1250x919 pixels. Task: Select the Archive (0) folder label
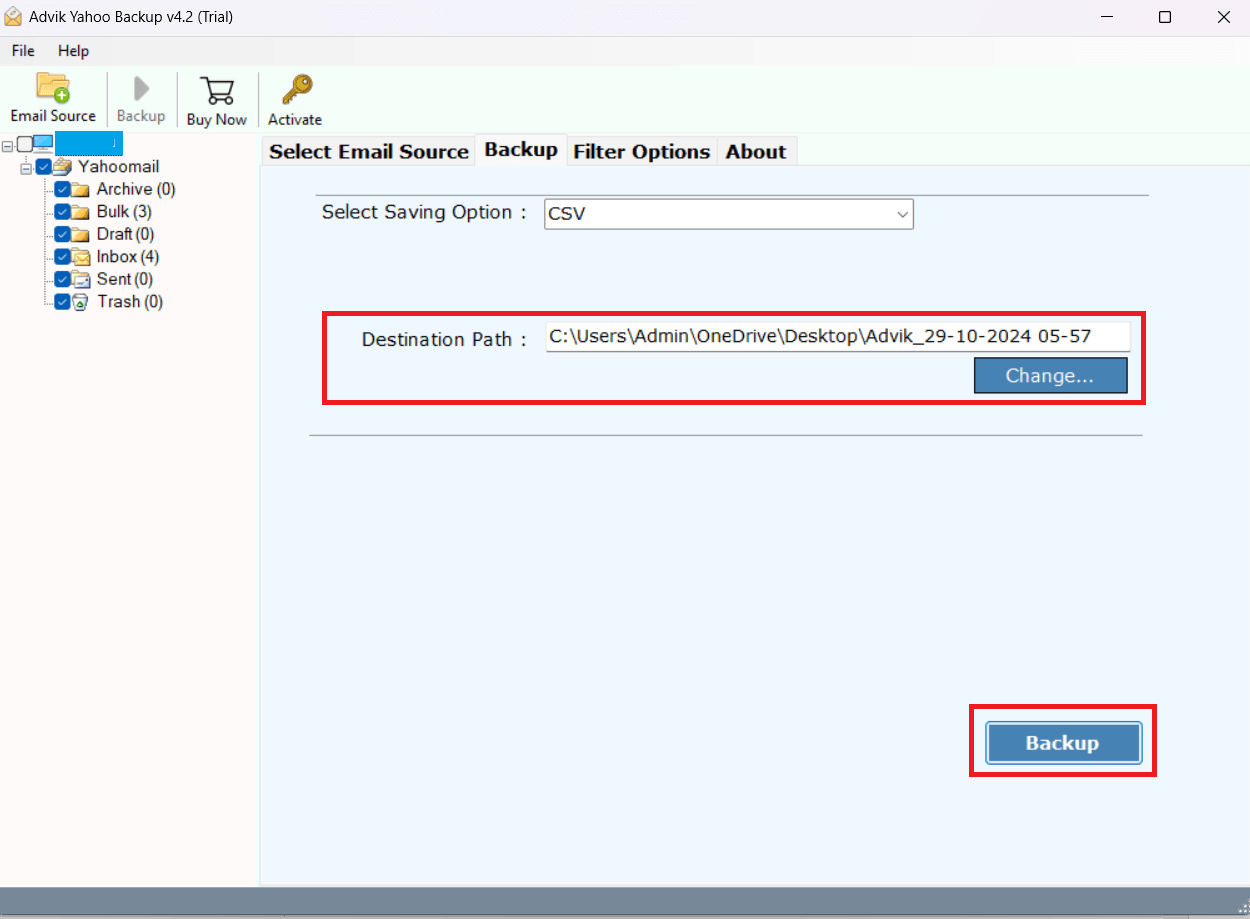pyautogui.click(x=136, y=189)
